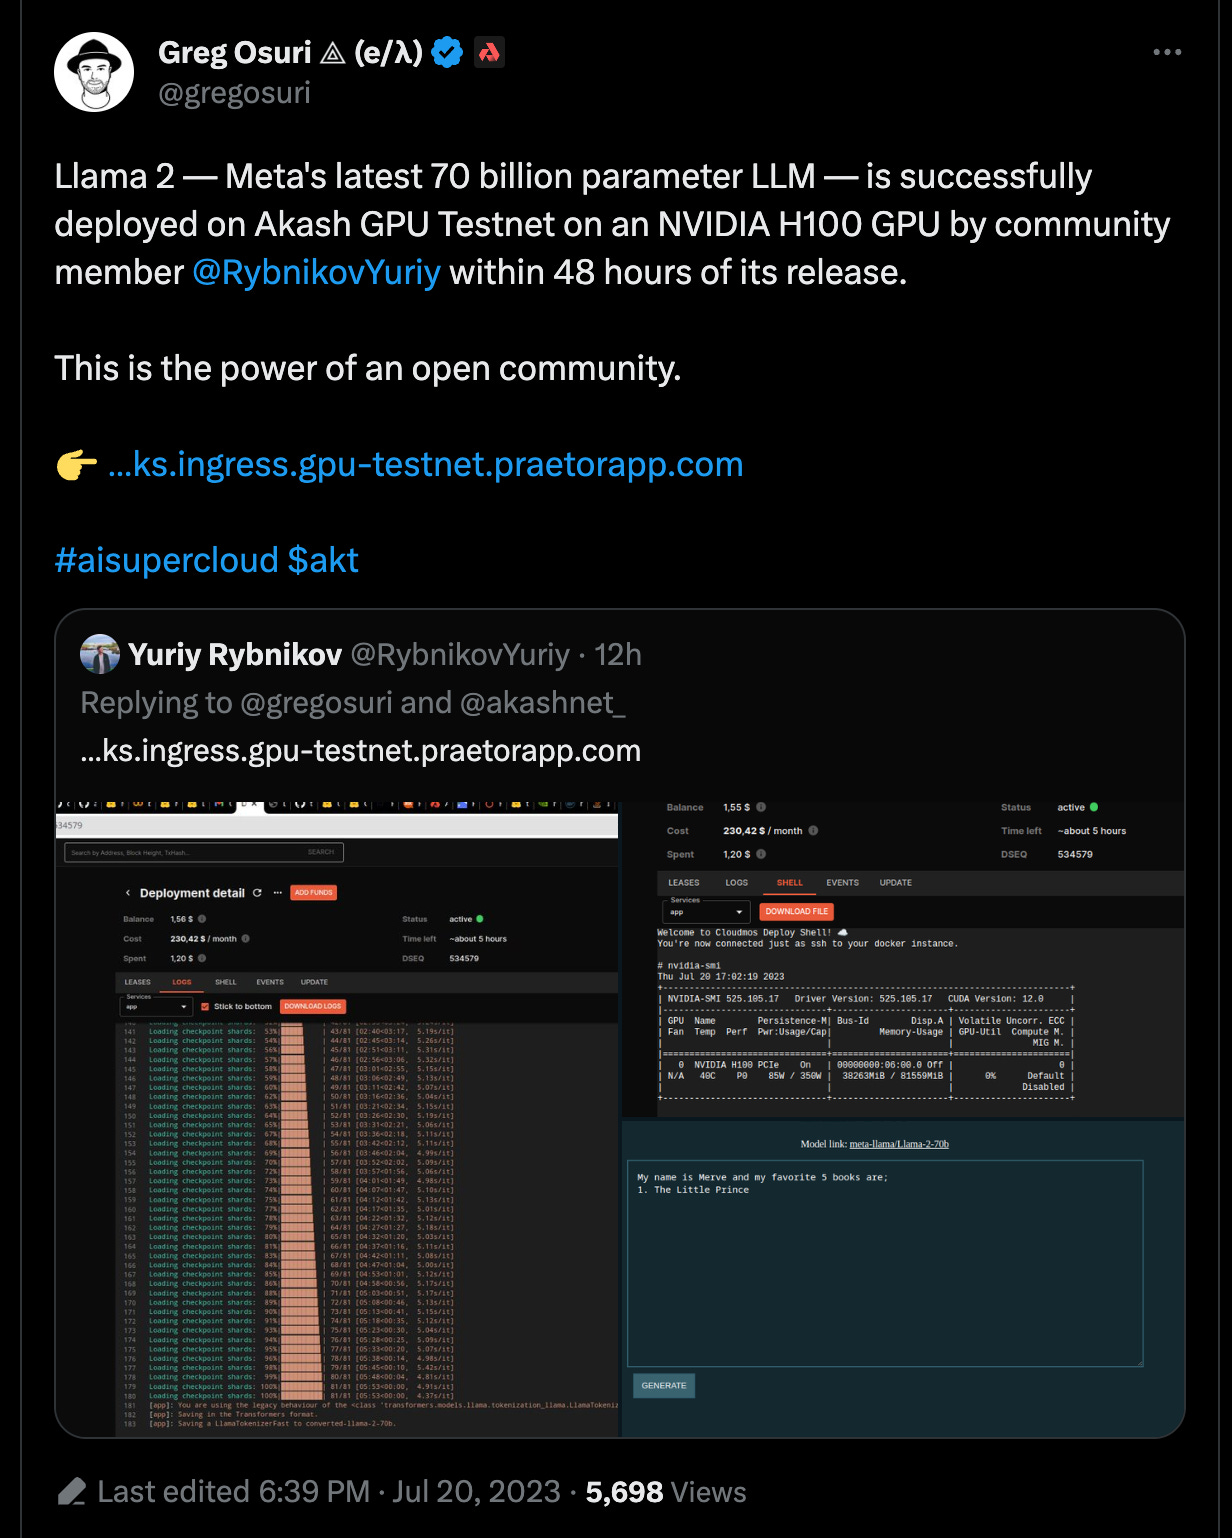Focus the prompt text area with Merve text

(885, 1264)
